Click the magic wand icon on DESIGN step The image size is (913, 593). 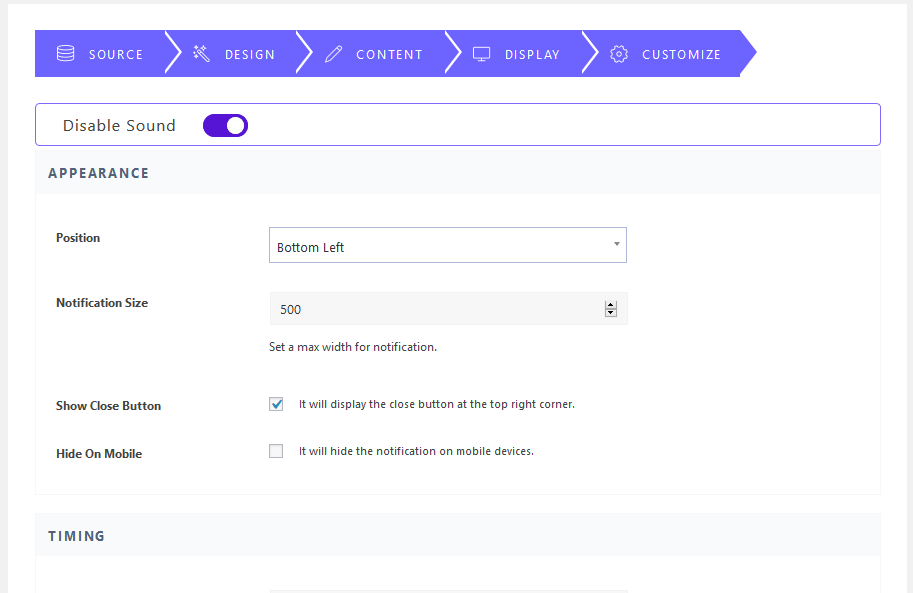click(x=200, y=53)
